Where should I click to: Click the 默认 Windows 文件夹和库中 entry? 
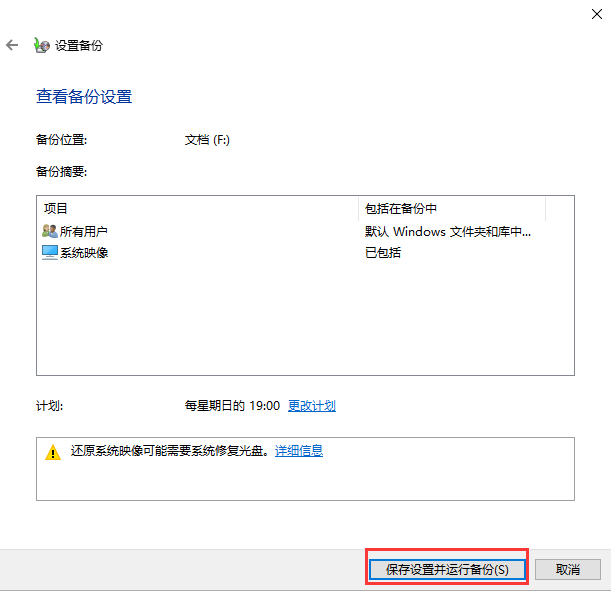tap(448, 231)
